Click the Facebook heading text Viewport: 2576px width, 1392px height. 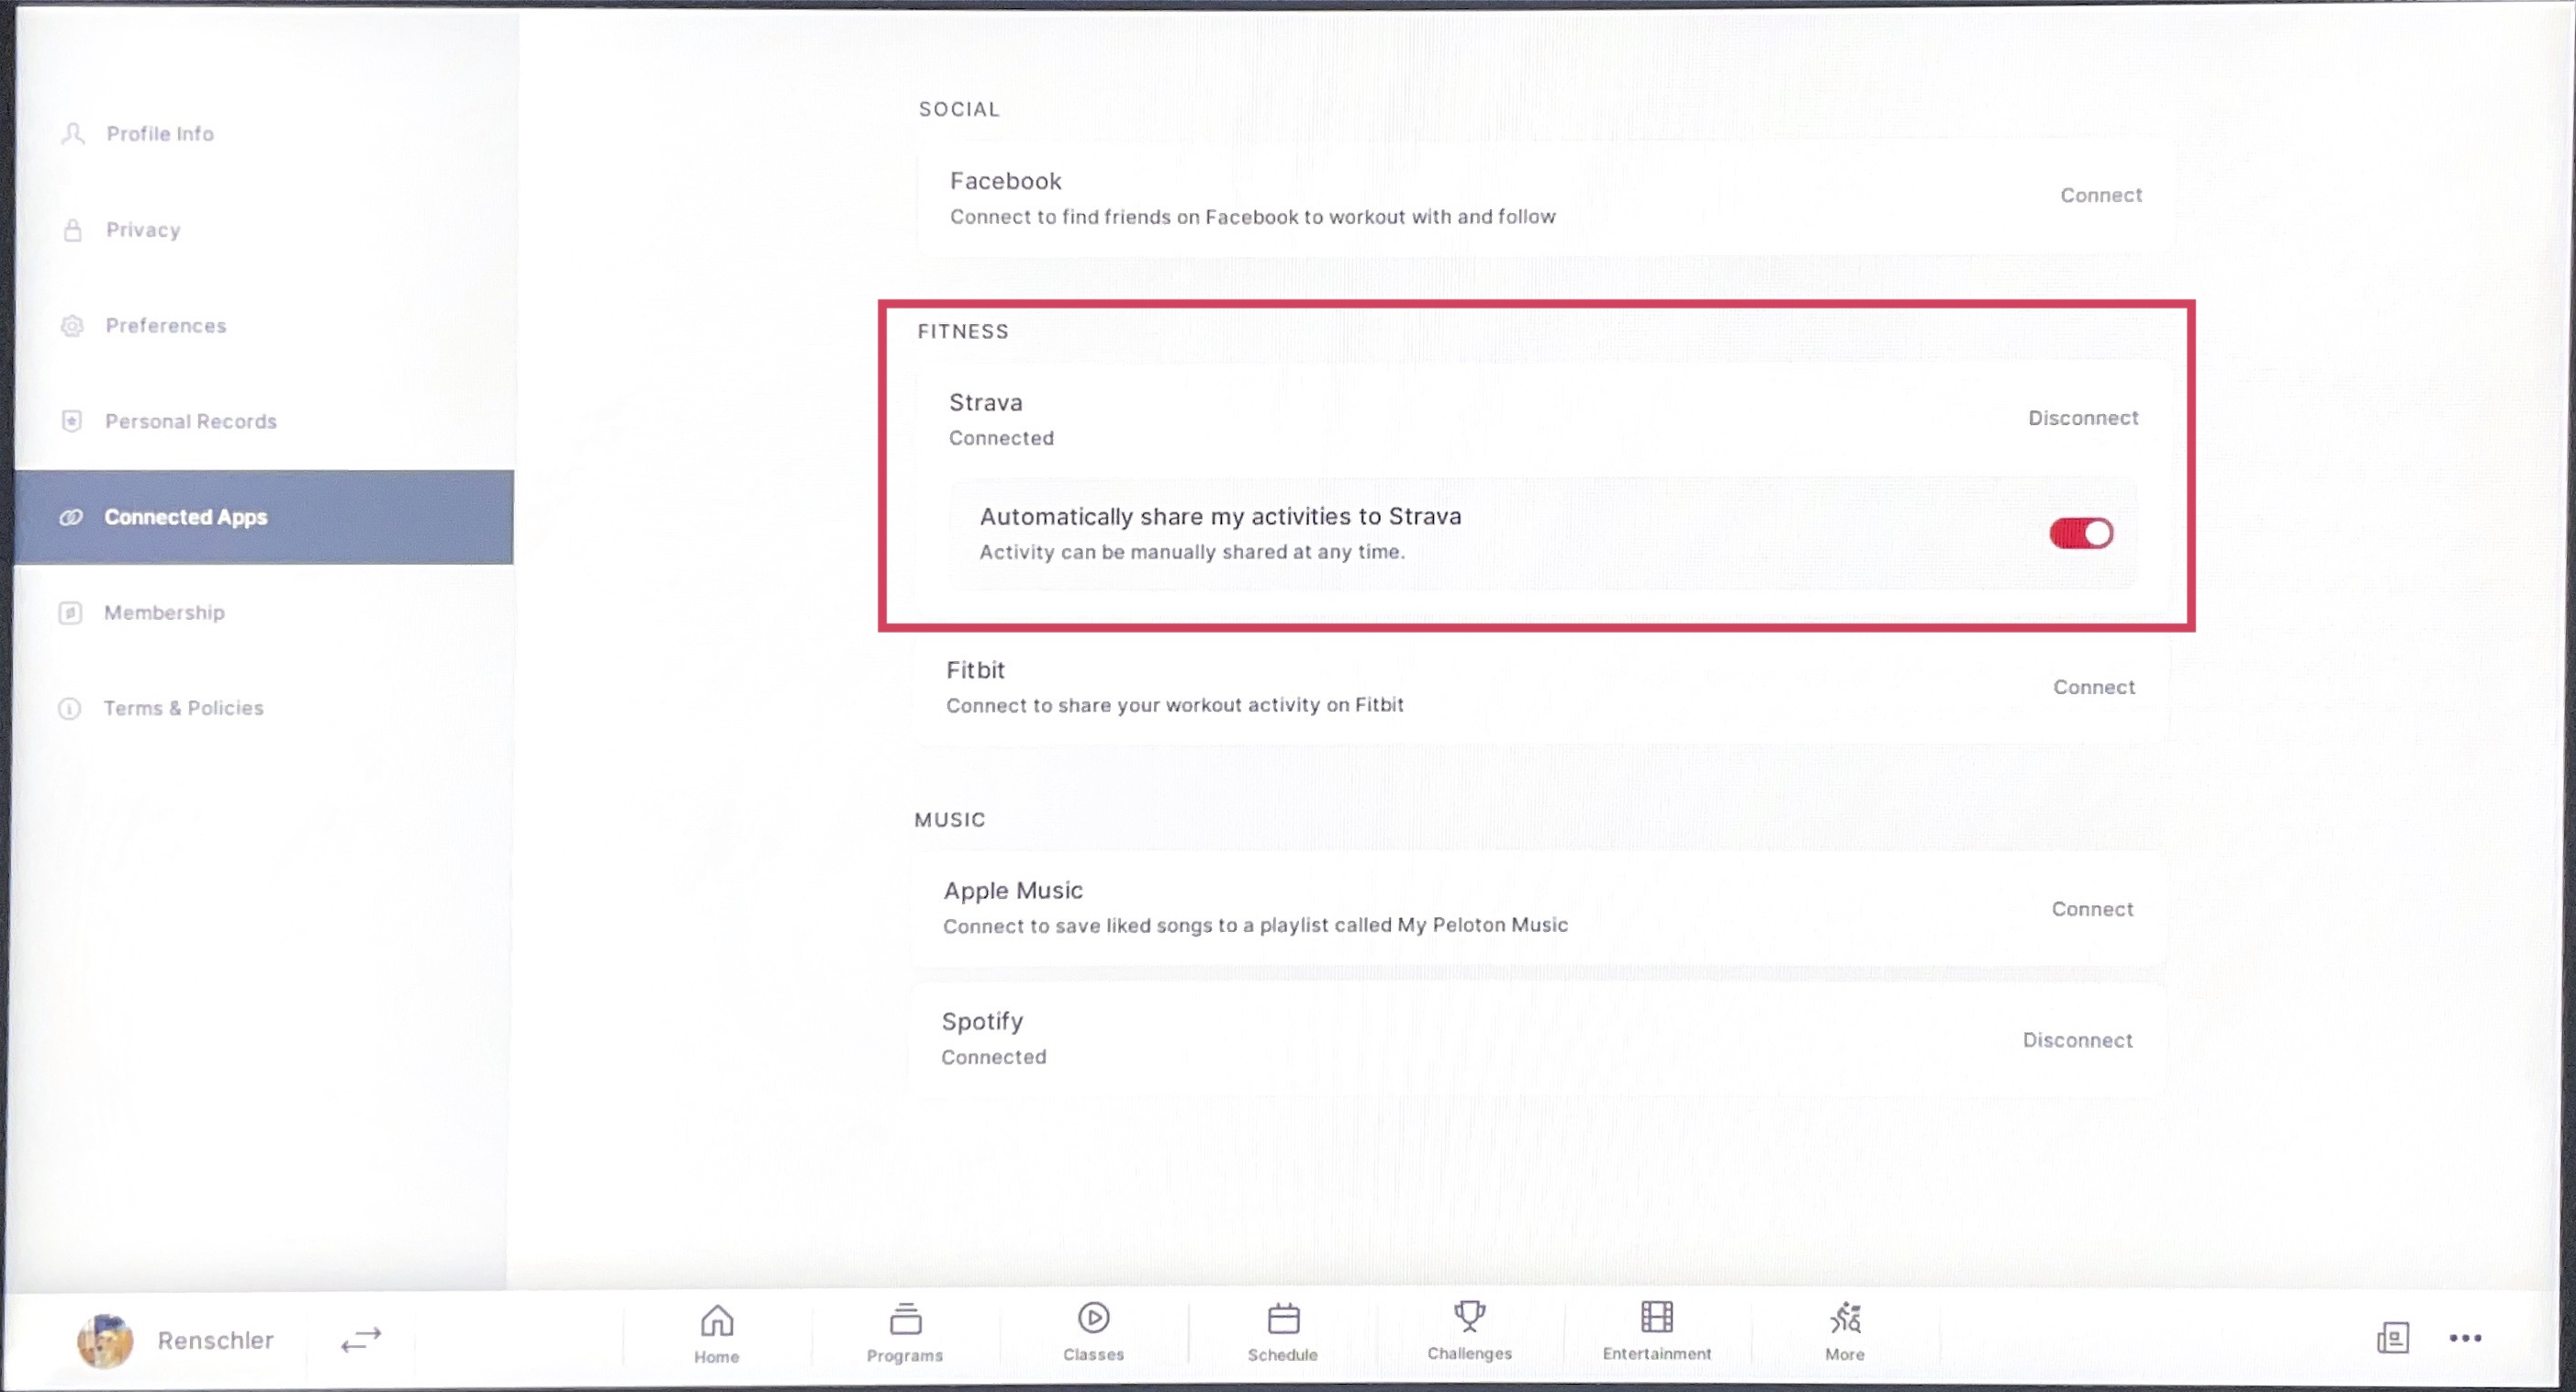point(1005,181)
